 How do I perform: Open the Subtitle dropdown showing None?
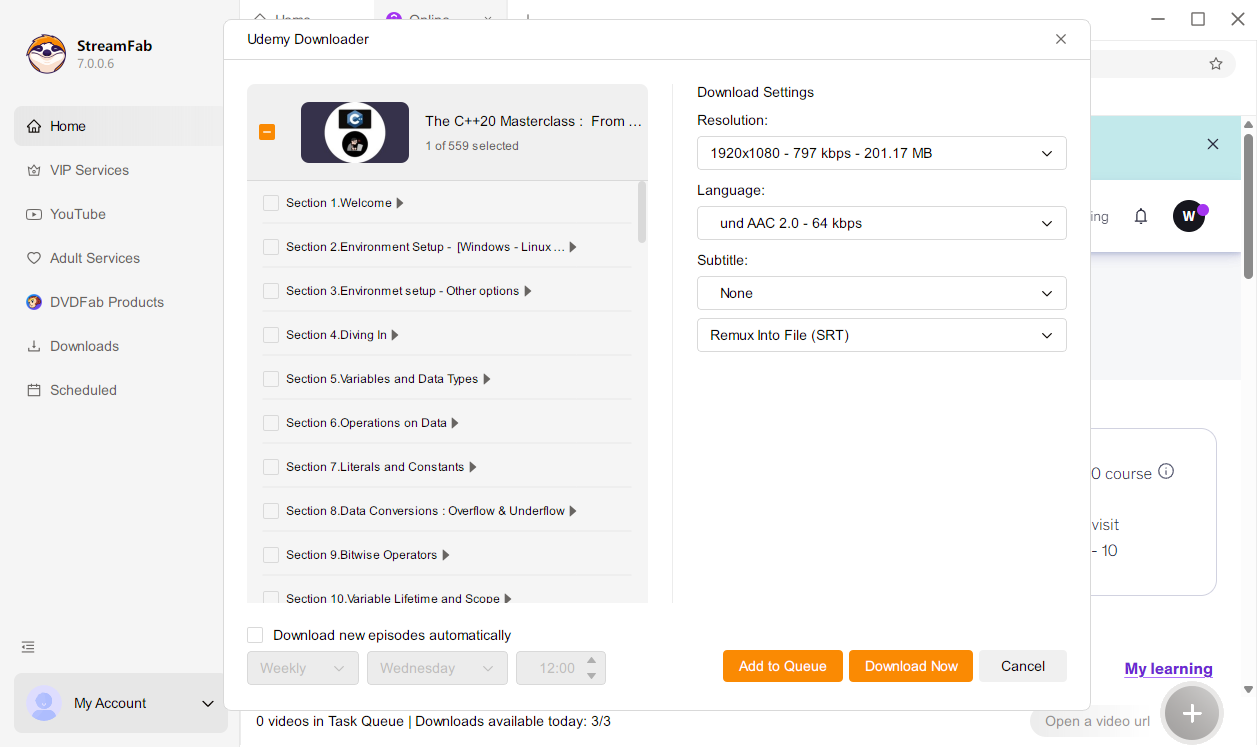tap(881, 293)
